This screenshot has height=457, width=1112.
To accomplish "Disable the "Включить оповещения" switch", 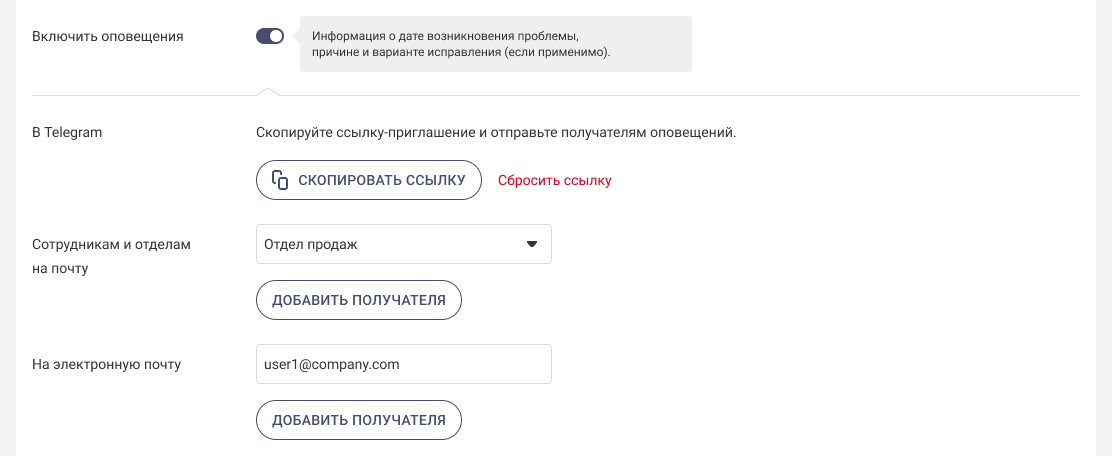I will [270, 36].
